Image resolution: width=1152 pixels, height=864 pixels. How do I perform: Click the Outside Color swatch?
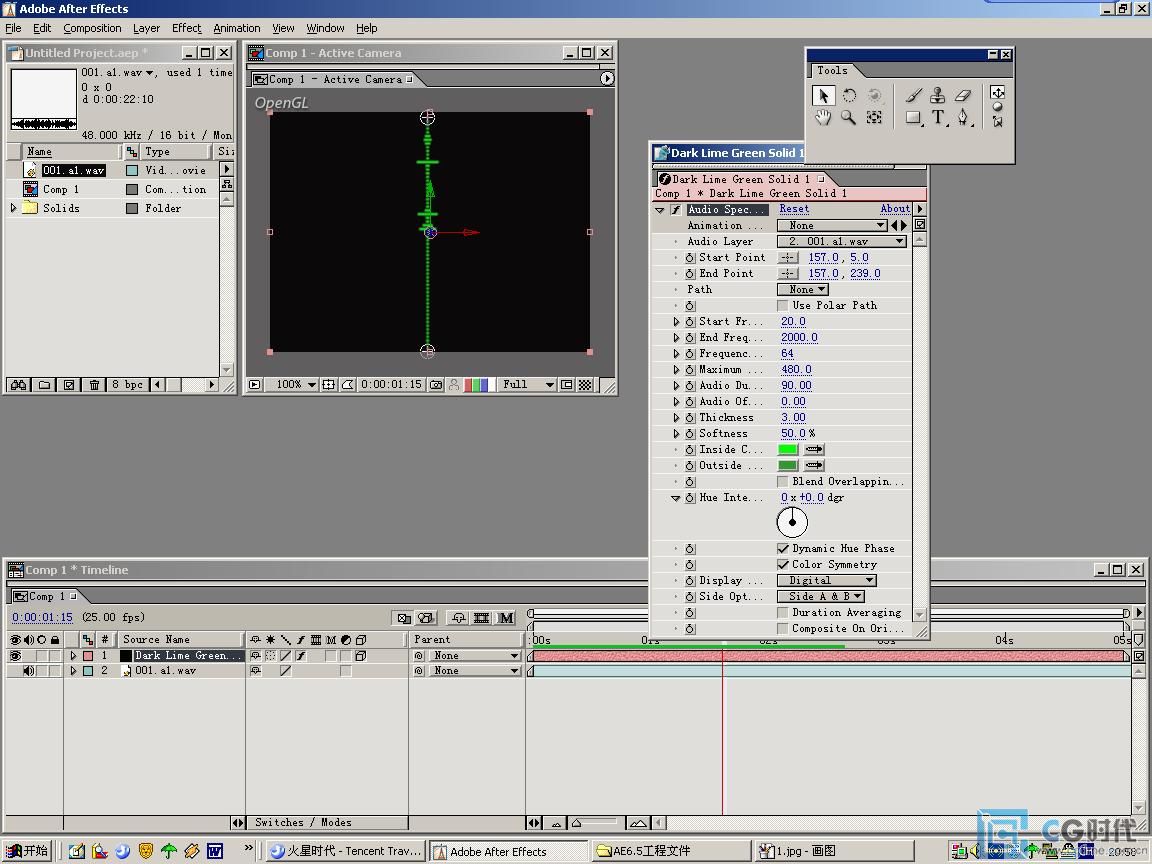[x=788, y=465]
